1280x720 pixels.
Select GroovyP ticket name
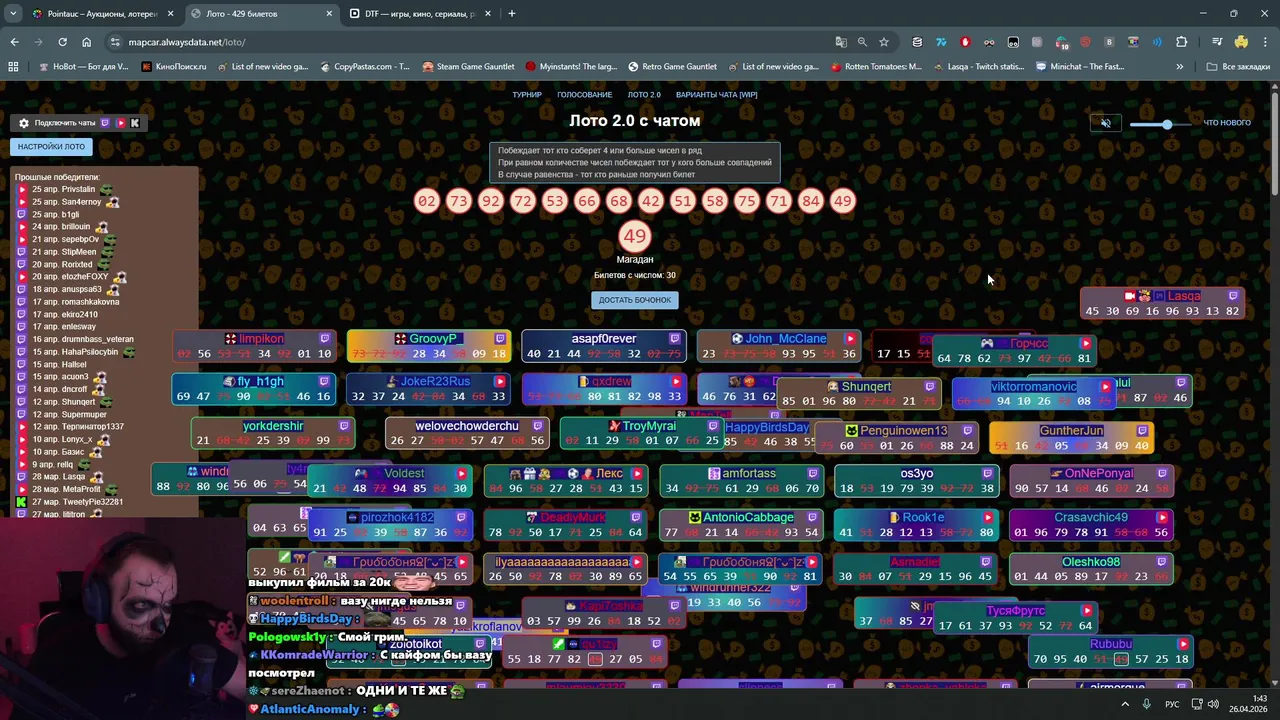(432, 339)
